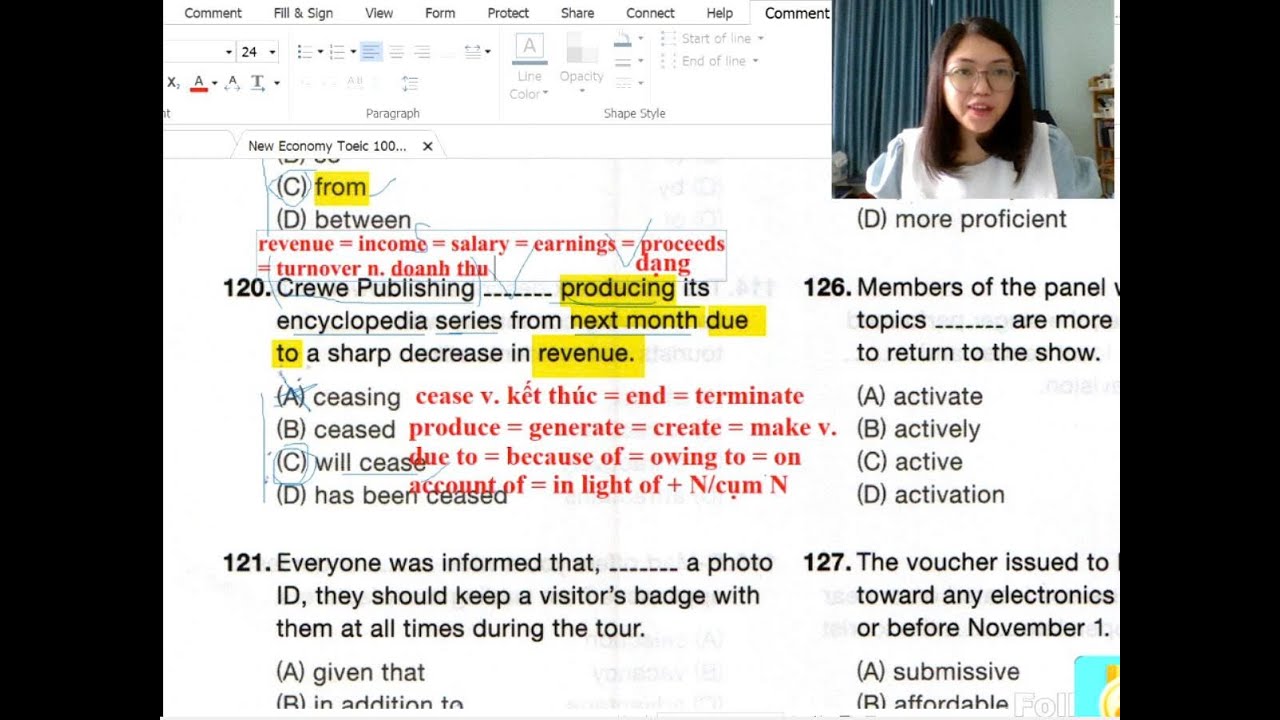Expand the text style T dropdown arrow
This screenshot has height=720, width=1280.
click(276, 83)
